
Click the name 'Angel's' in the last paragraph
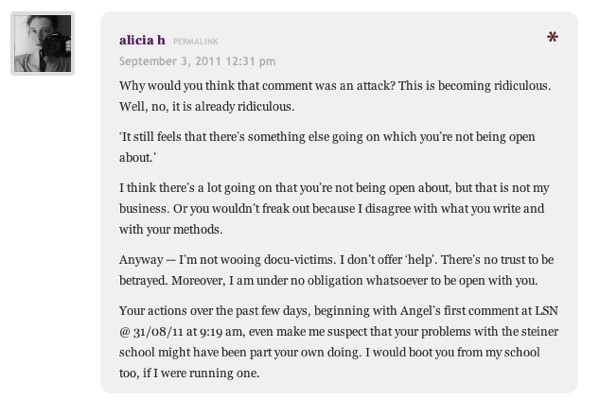(420, 311)
